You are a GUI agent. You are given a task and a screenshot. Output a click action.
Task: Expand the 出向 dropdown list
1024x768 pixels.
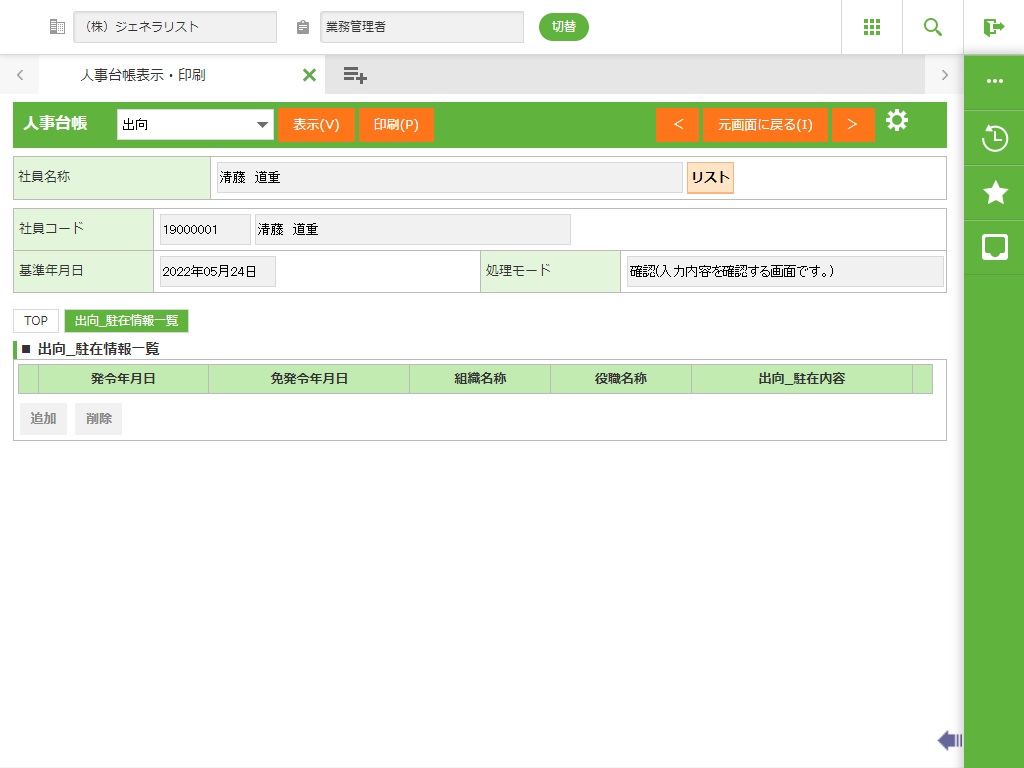pyautogui.click(x=263, y=125)
